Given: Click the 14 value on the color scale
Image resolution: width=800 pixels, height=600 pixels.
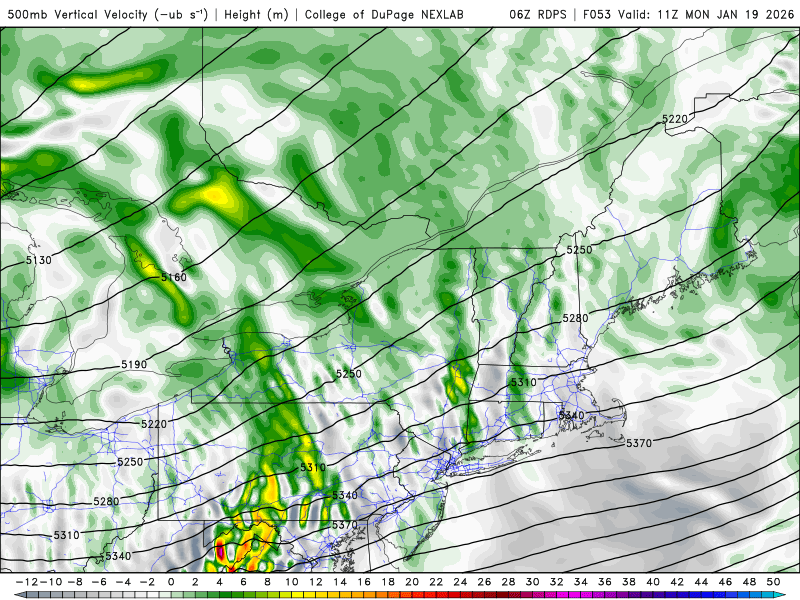Looking at the screenshot, I should point(340,582).
